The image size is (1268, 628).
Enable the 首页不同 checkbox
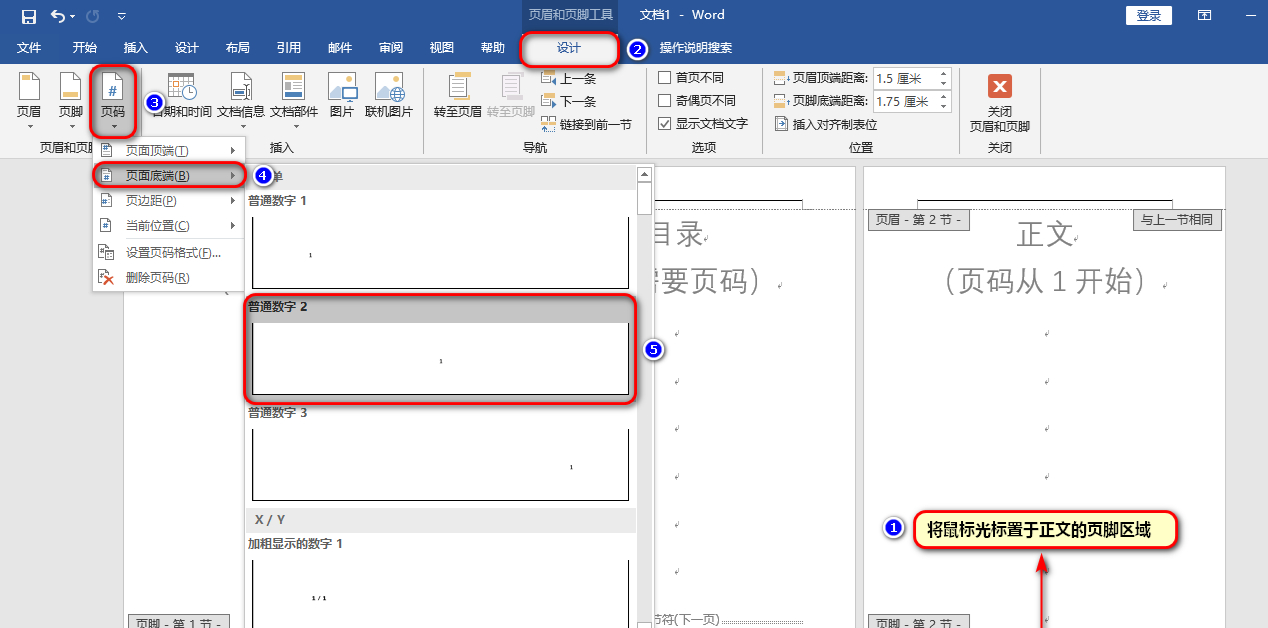(x=665, y=77)
